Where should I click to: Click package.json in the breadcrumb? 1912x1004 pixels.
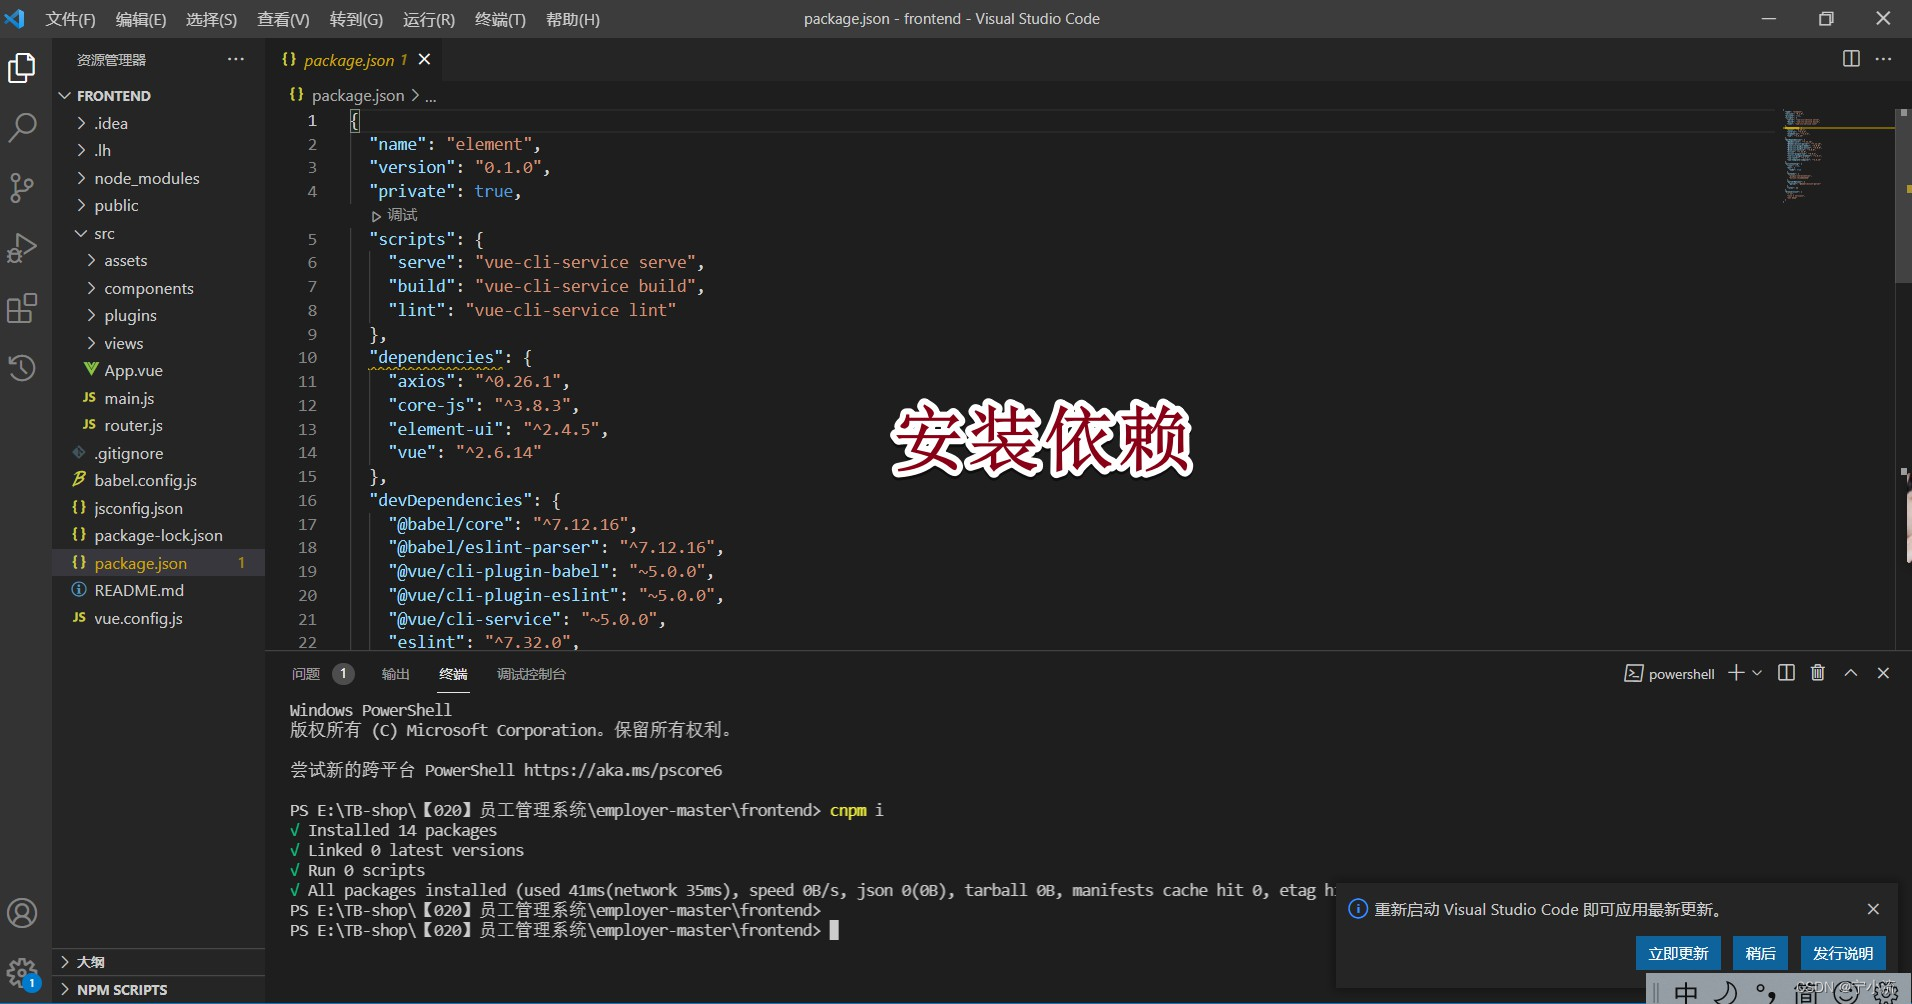point(357,95)
